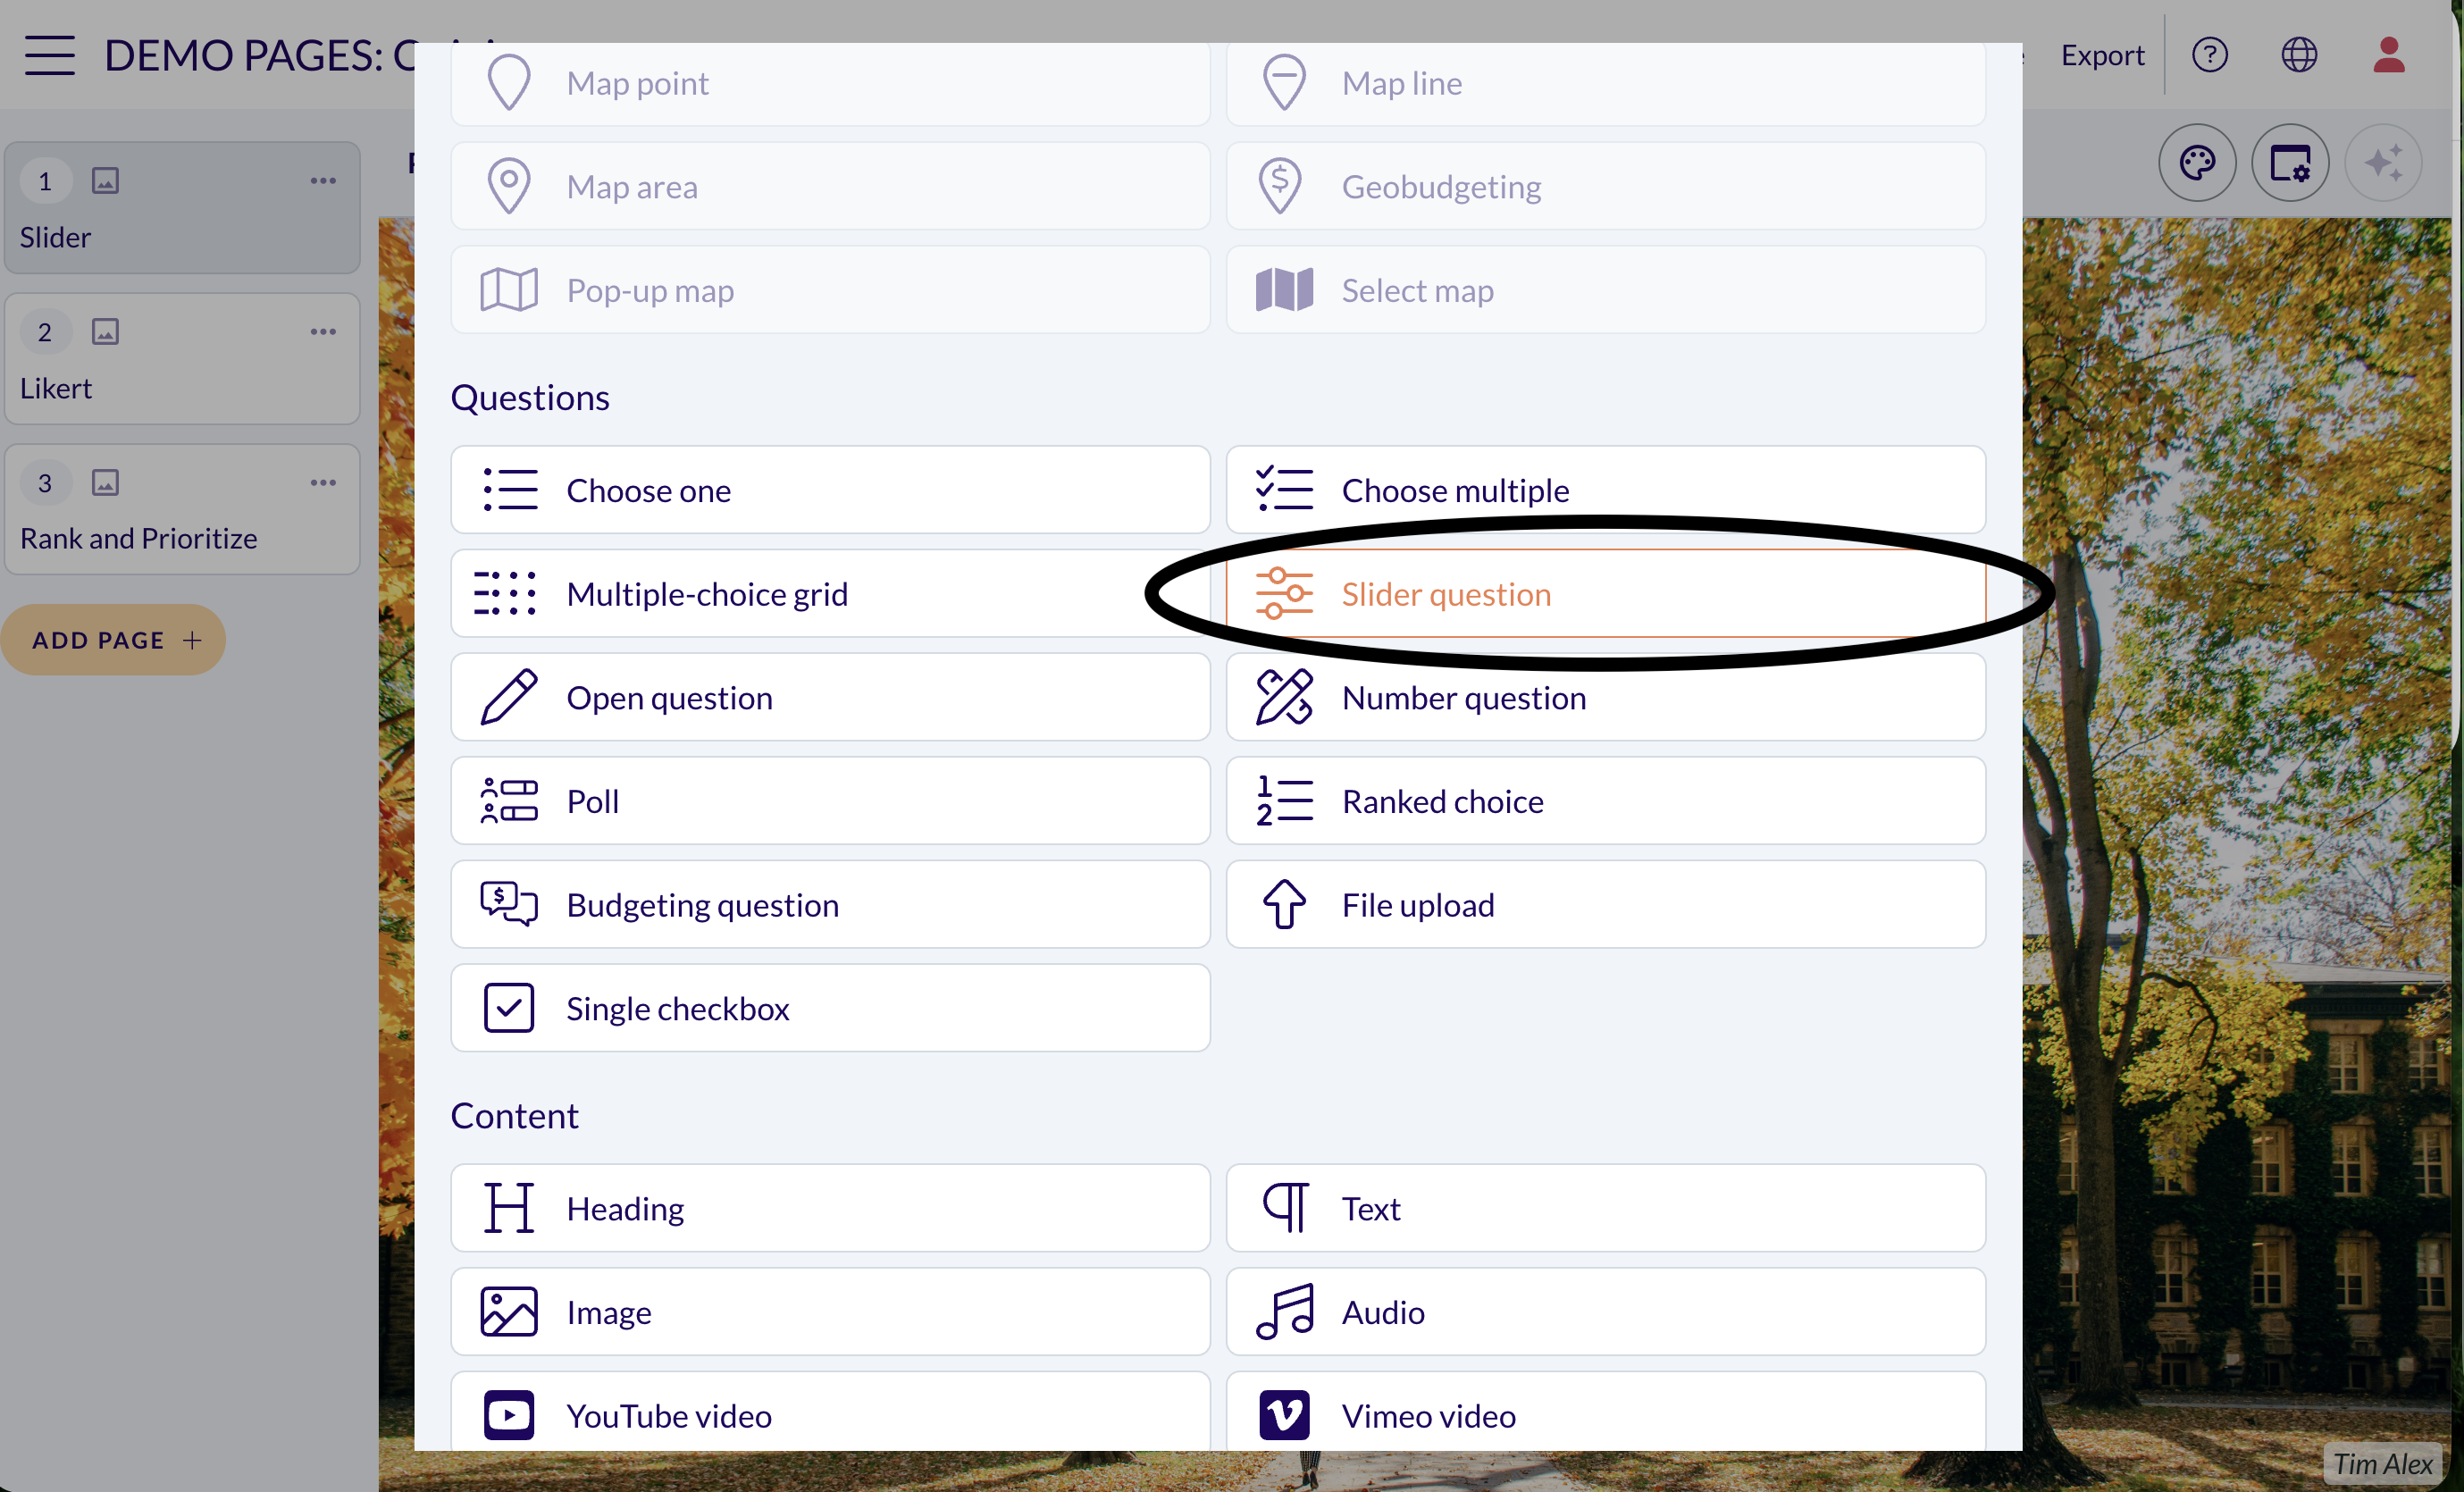Click Export in the top bar
This screenshot has width=2464, height=1492.
coord(2102,55)
